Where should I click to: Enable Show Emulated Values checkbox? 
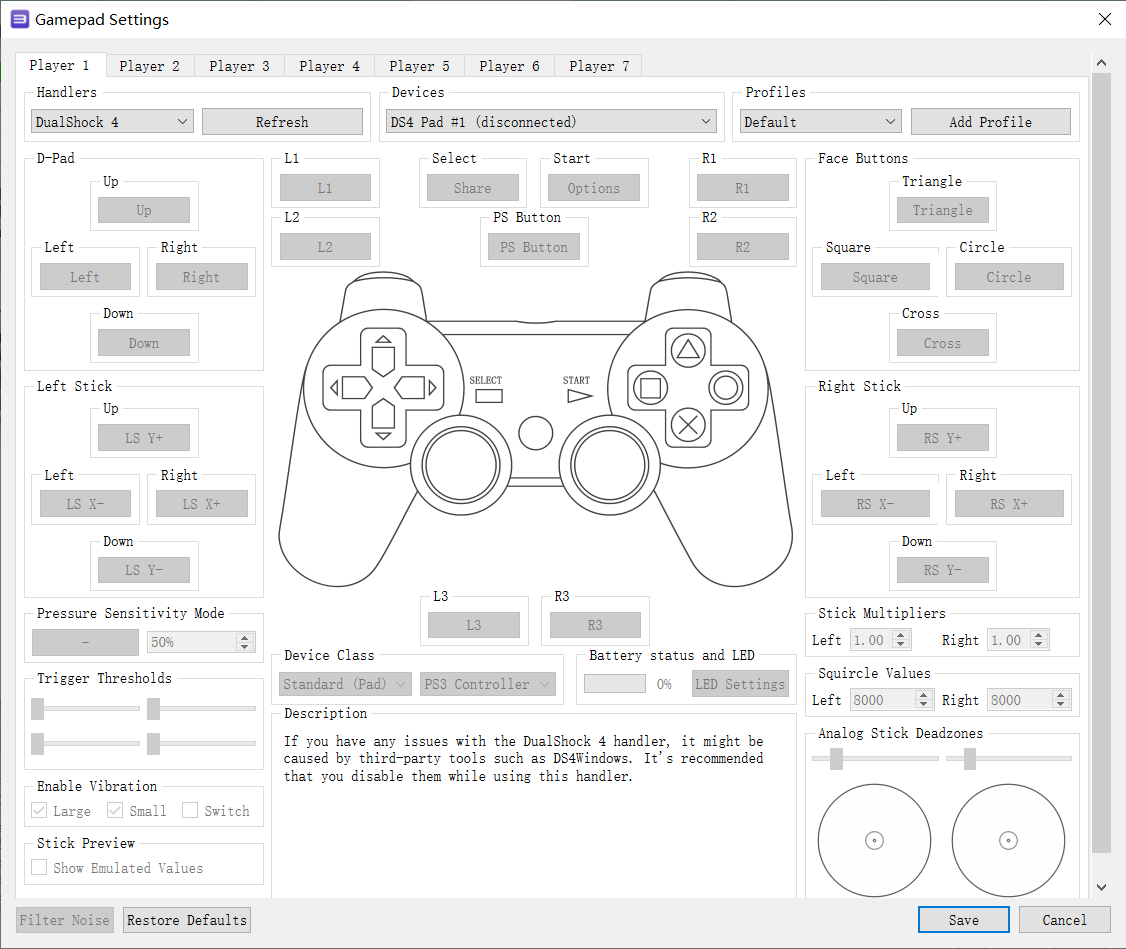click(x=39, y=867)
